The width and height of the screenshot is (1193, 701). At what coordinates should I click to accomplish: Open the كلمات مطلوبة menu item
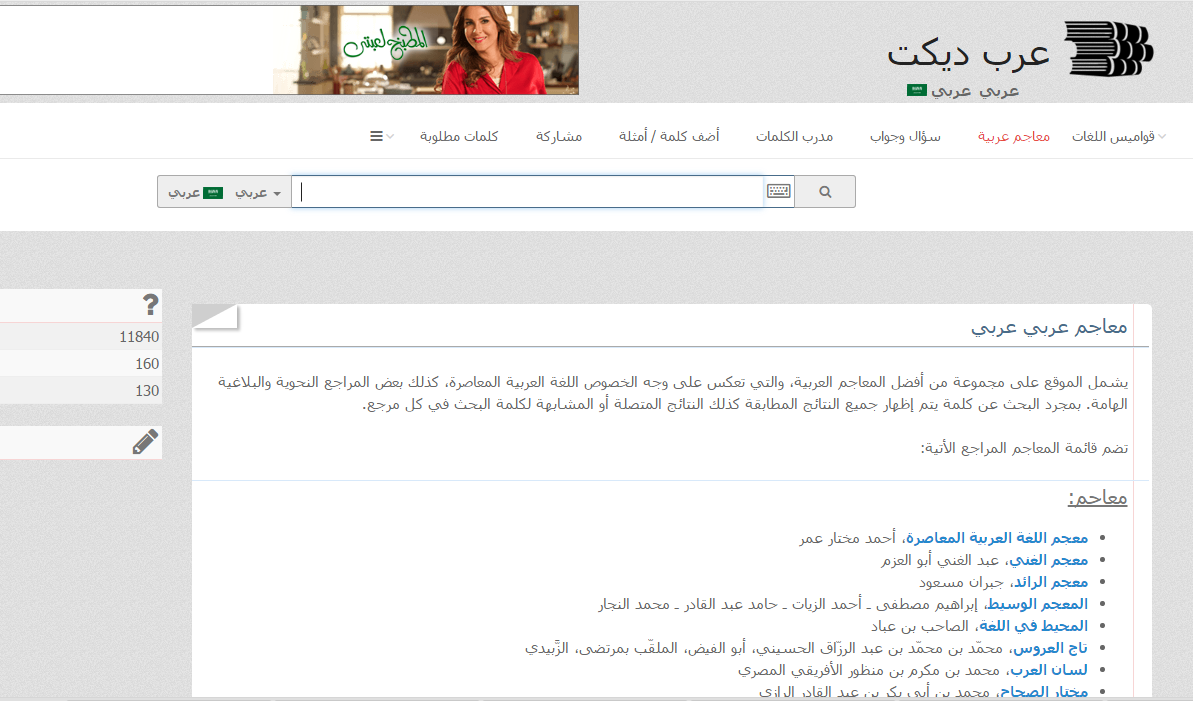pos(459,136)
